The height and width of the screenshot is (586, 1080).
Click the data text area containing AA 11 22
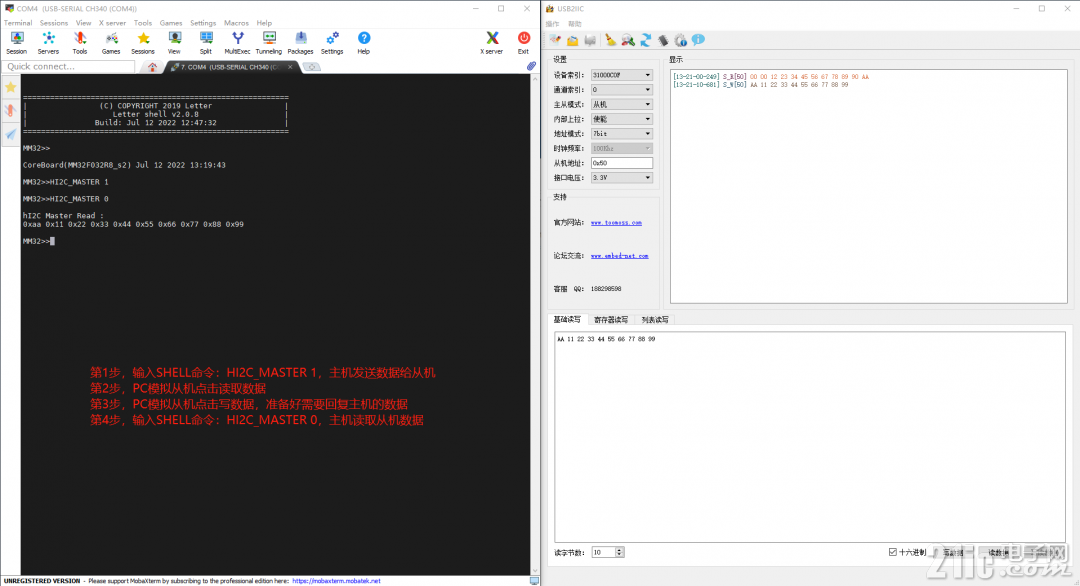click(x=810, y=437)
